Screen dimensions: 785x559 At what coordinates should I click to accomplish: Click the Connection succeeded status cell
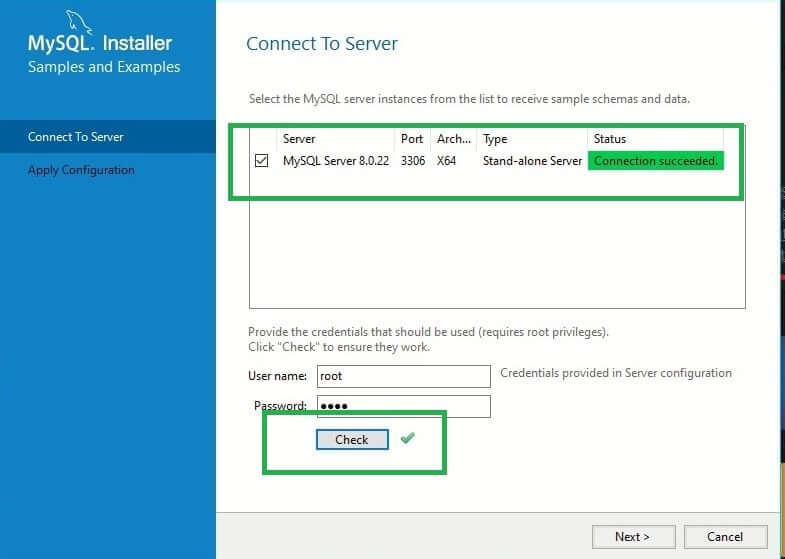point(656,161)
